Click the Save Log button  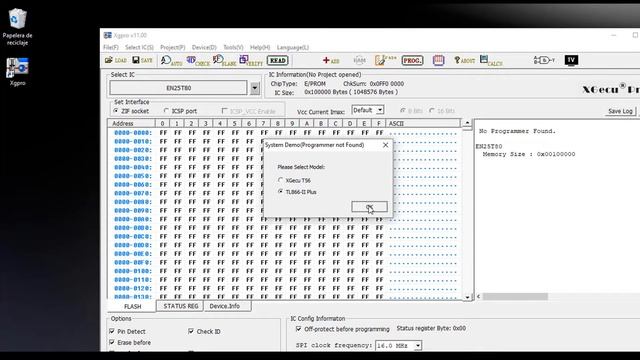(x=620, y=111)
